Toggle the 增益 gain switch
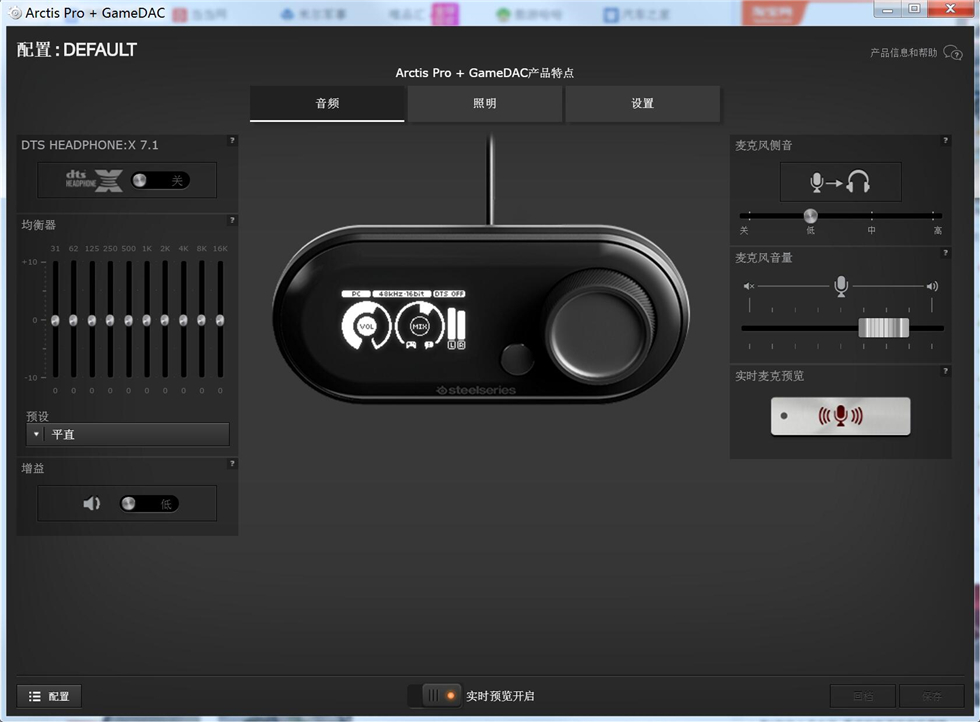Image resolution: width=980 pixels, height=722 pixels. [x=149, y=504]
